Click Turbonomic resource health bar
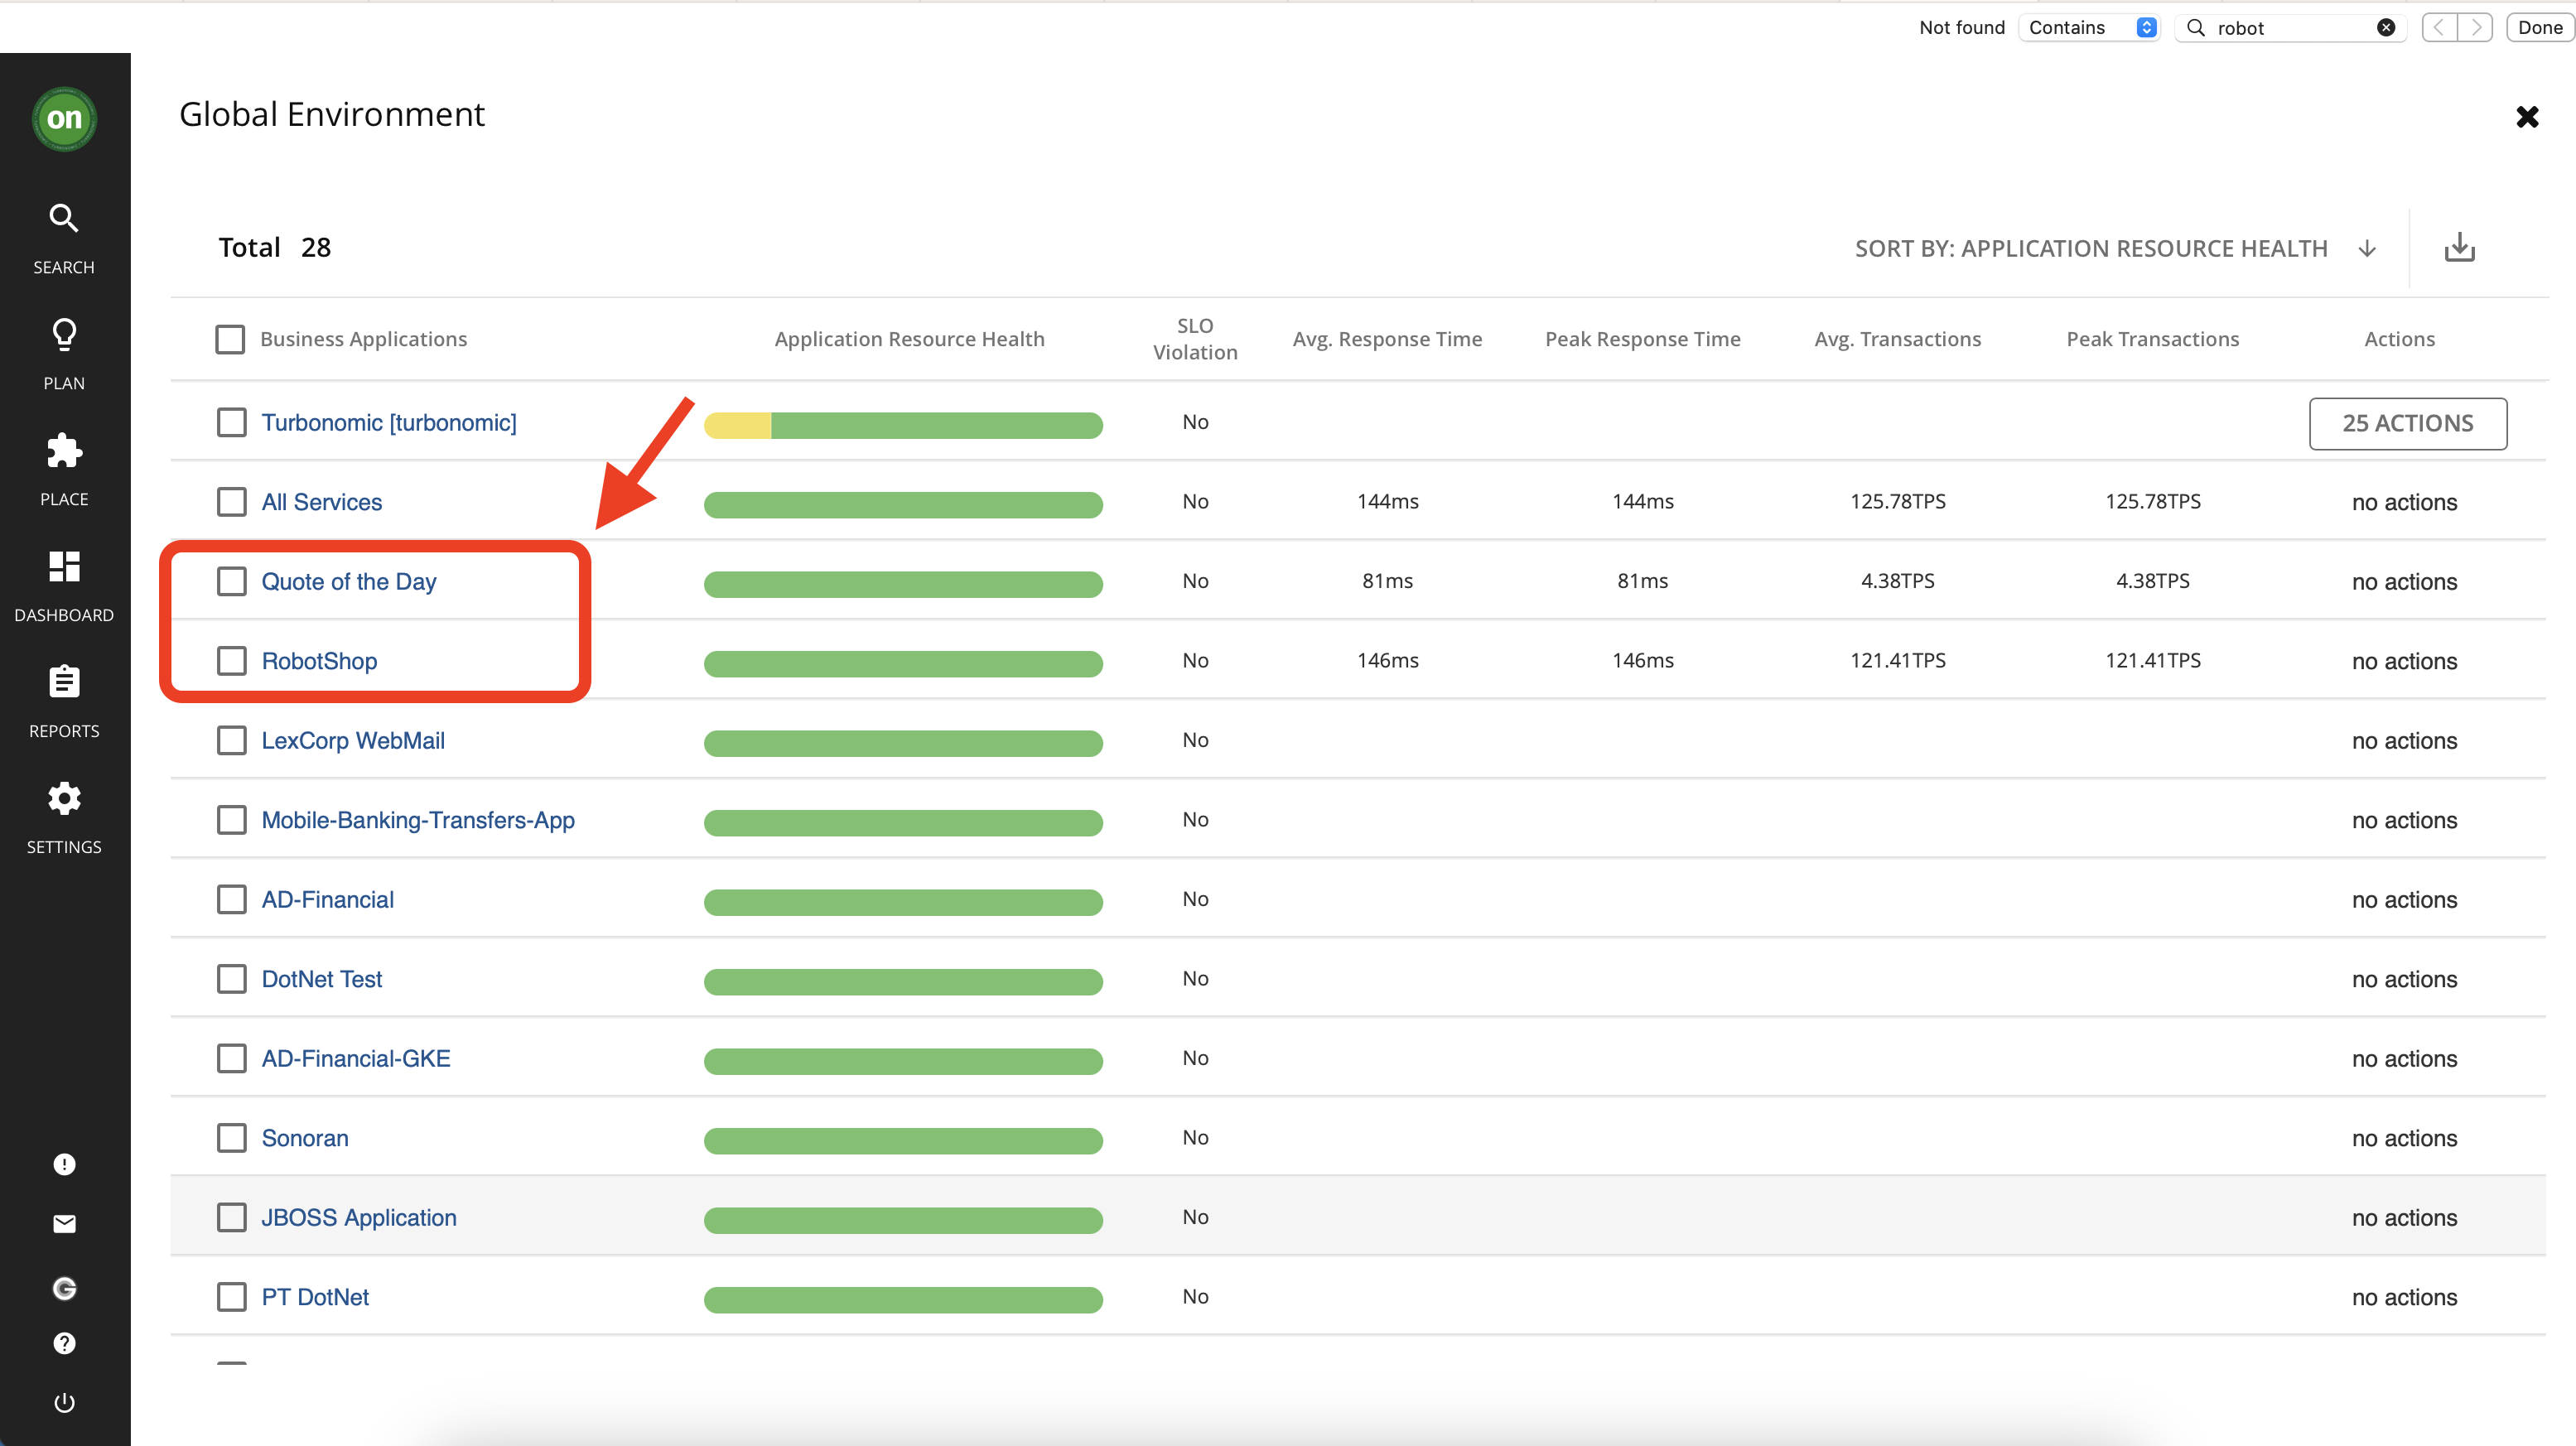This screenshot has width=2576, height=1446. [903, 425]
